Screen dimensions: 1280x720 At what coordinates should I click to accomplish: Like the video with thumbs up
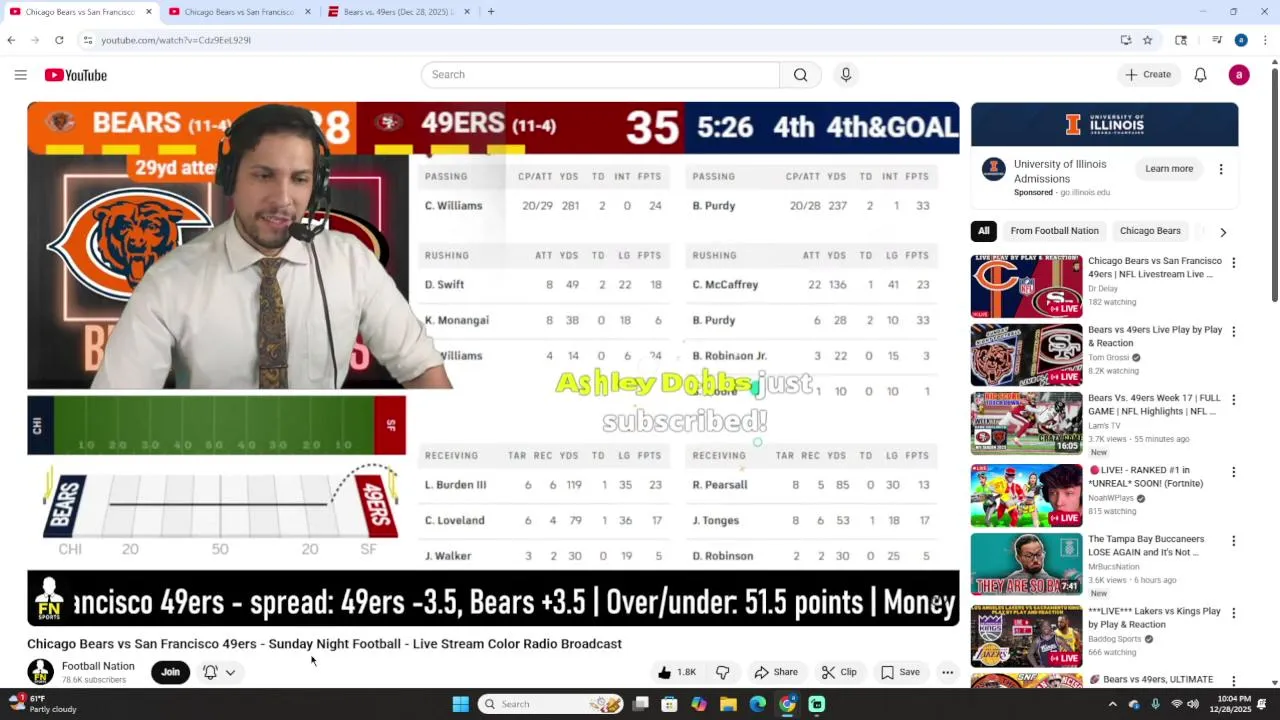(677, 672)
